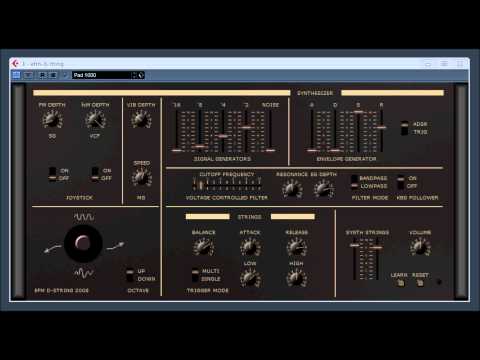Click the preset up/down stepper arrows
480x360 pixels.
click(x=134, y=75)
